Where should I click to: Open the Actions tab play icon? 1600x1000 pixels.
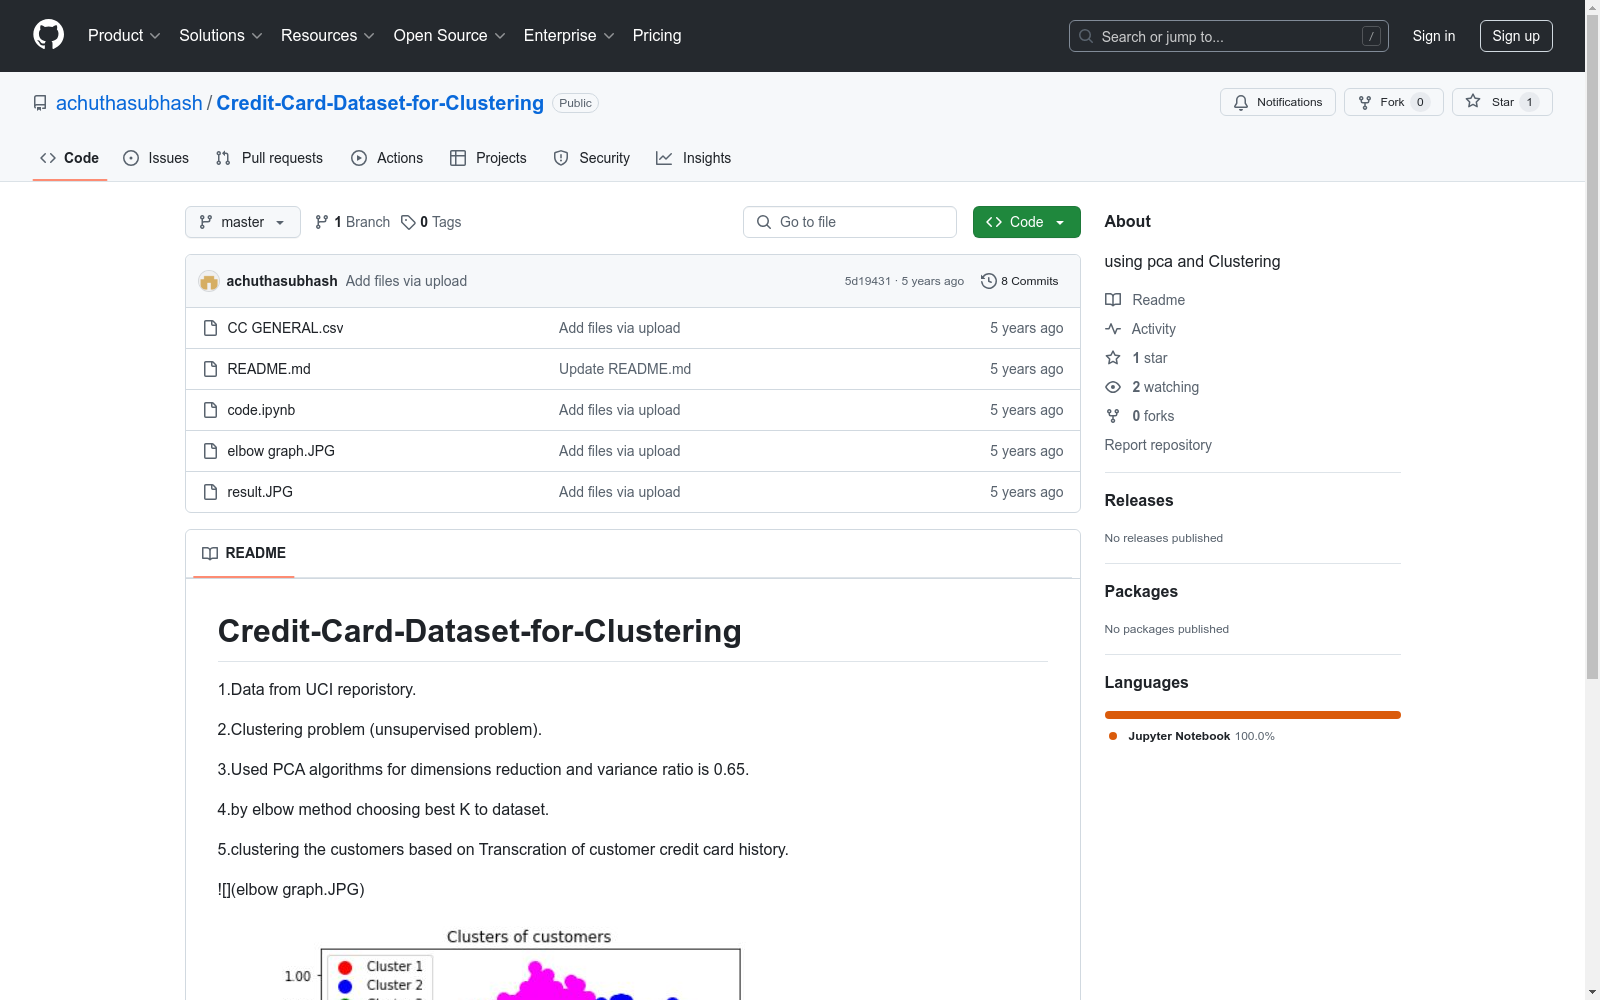coord(358,157)
